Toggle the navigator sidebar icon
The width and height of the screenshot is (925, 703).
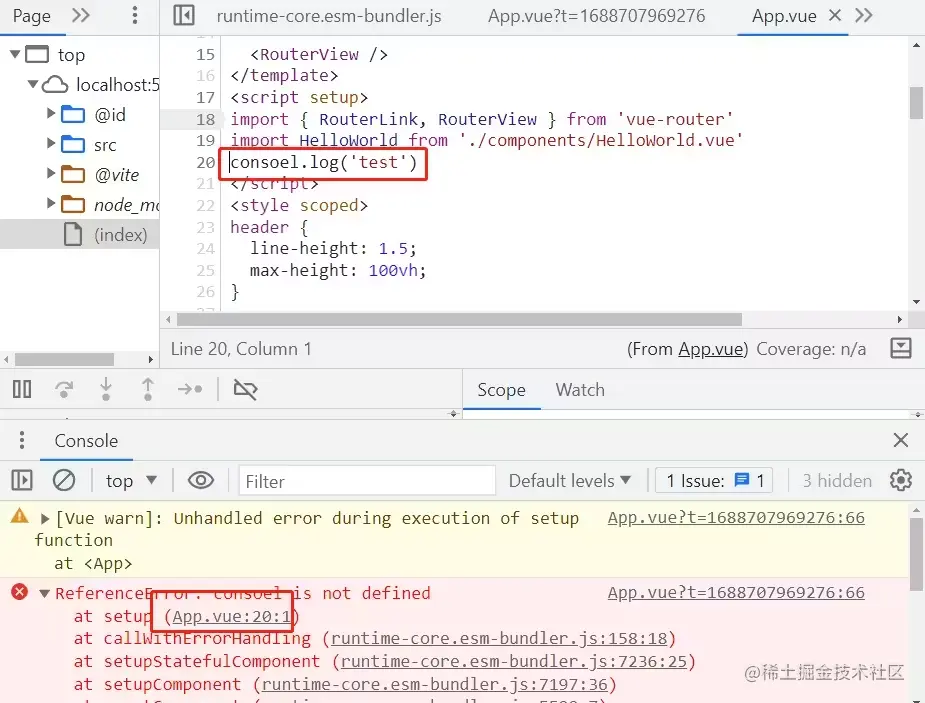point(183,15)
